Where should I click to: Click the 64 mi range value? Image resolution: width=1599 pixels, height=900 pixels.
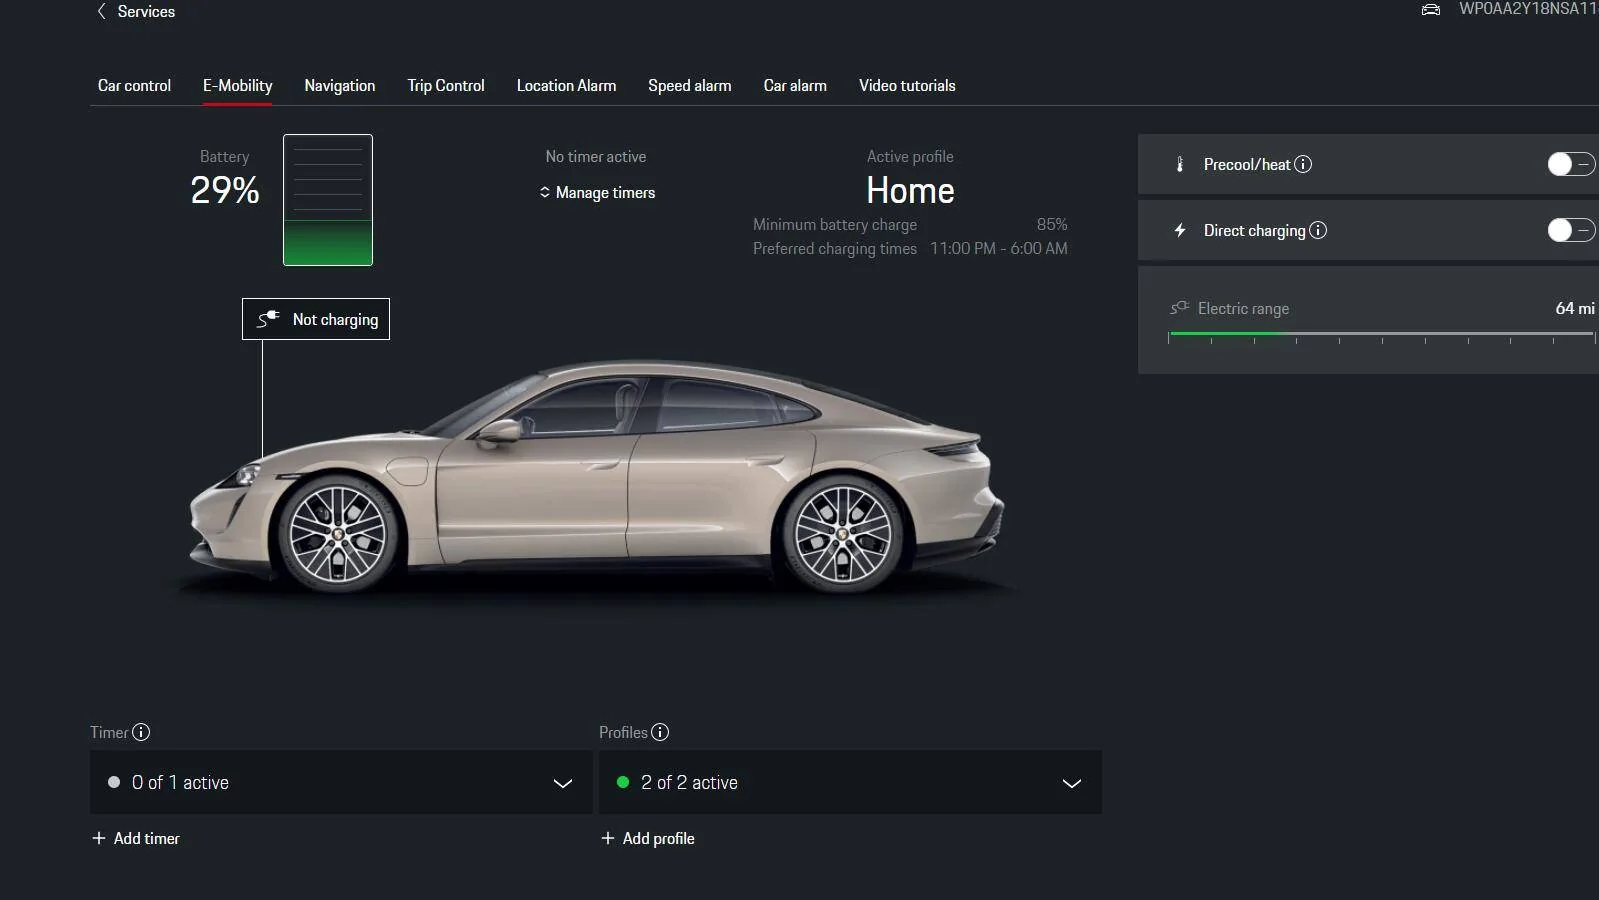pos(1575,308)
